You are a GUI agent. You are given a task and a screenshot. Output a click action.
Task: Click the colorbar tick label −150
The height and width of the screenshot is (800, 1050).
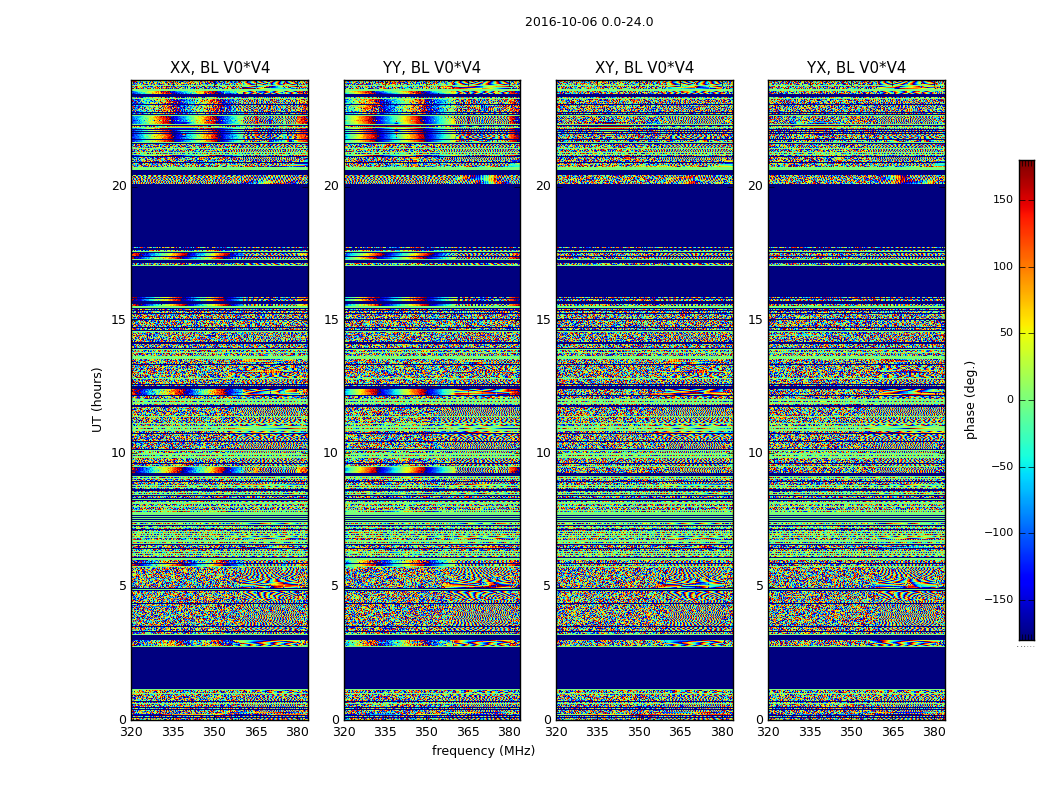click(x=998, y=599)
